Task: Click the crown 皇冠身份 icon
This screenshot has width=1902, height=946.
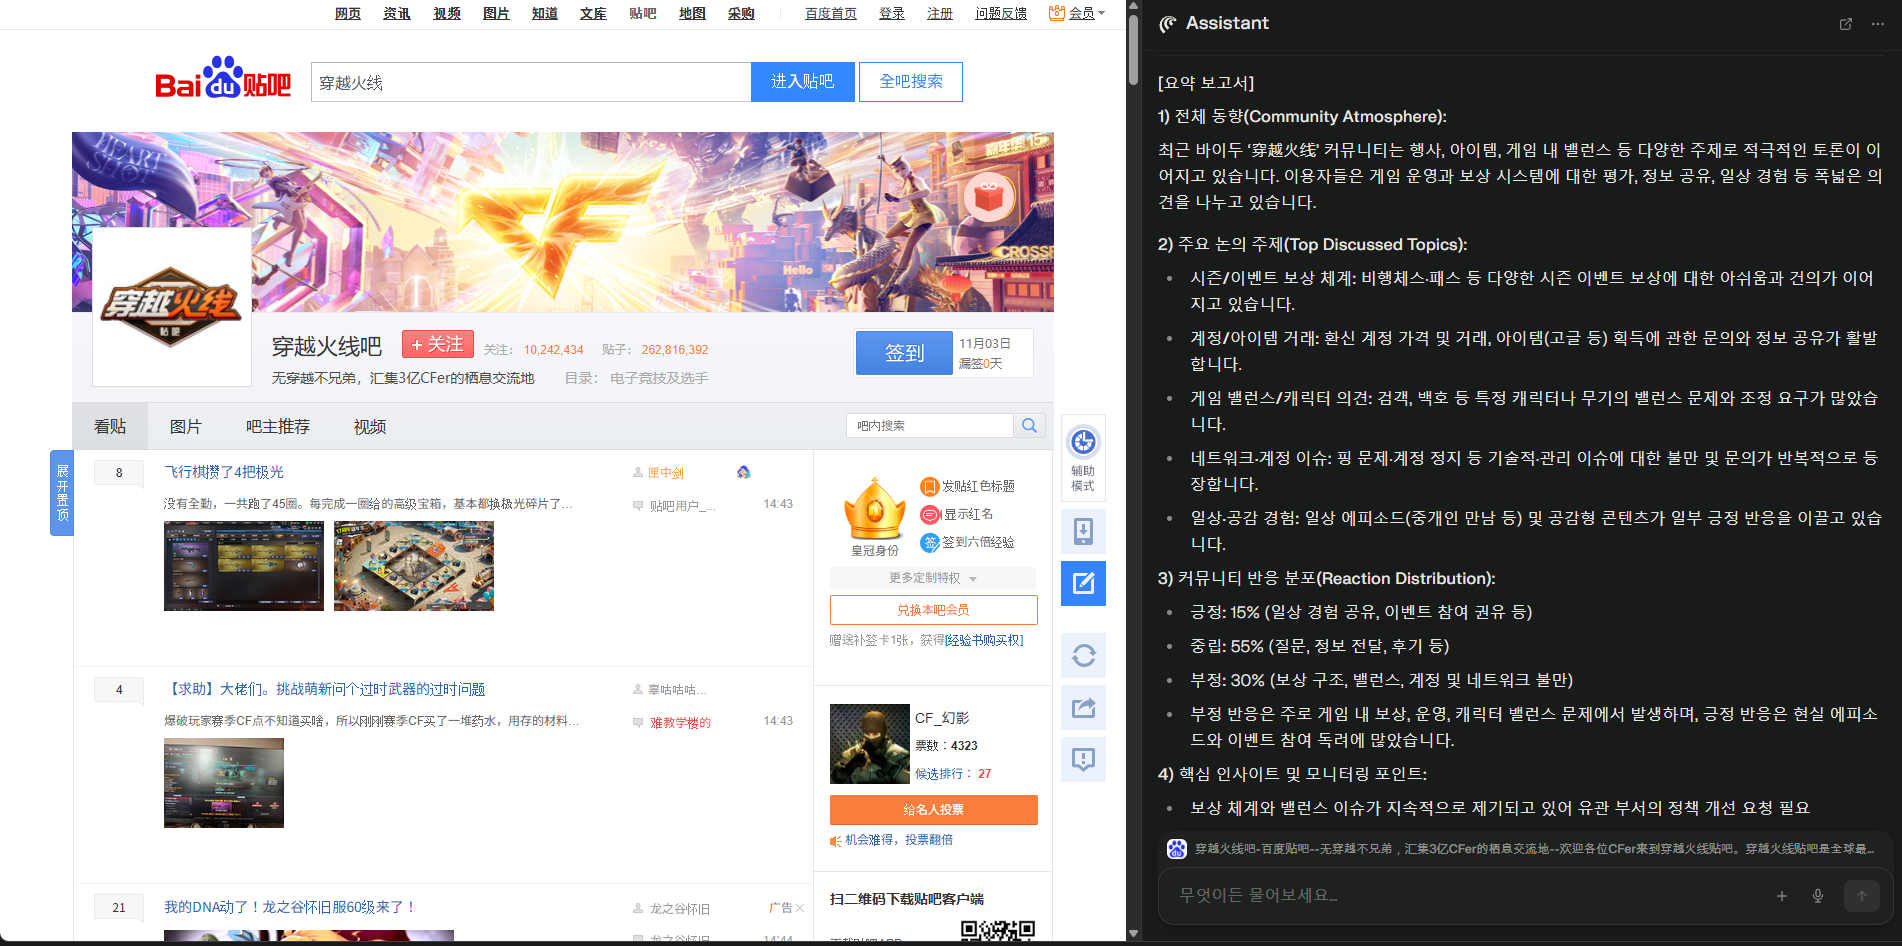Action: tap(875, 510)
